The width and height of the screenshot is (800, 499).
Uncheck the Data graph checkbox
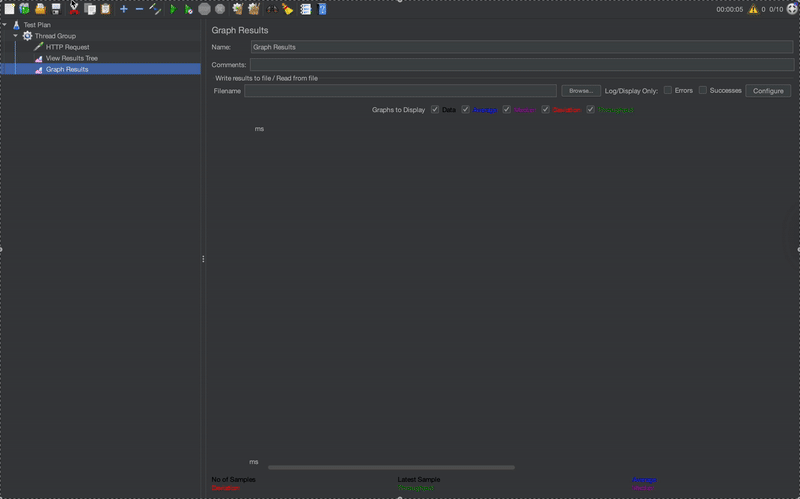(435, 109)
